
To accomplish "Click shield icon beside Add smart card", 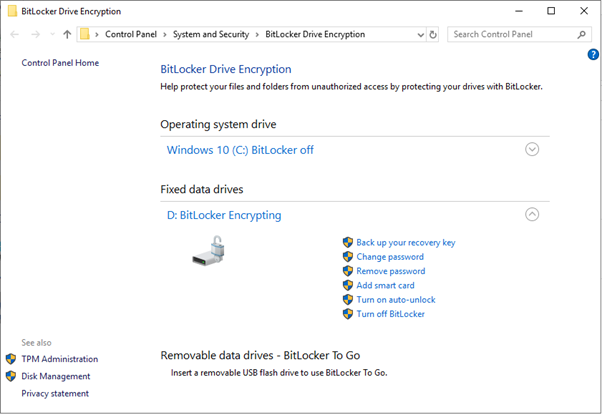I will [347, 285].
